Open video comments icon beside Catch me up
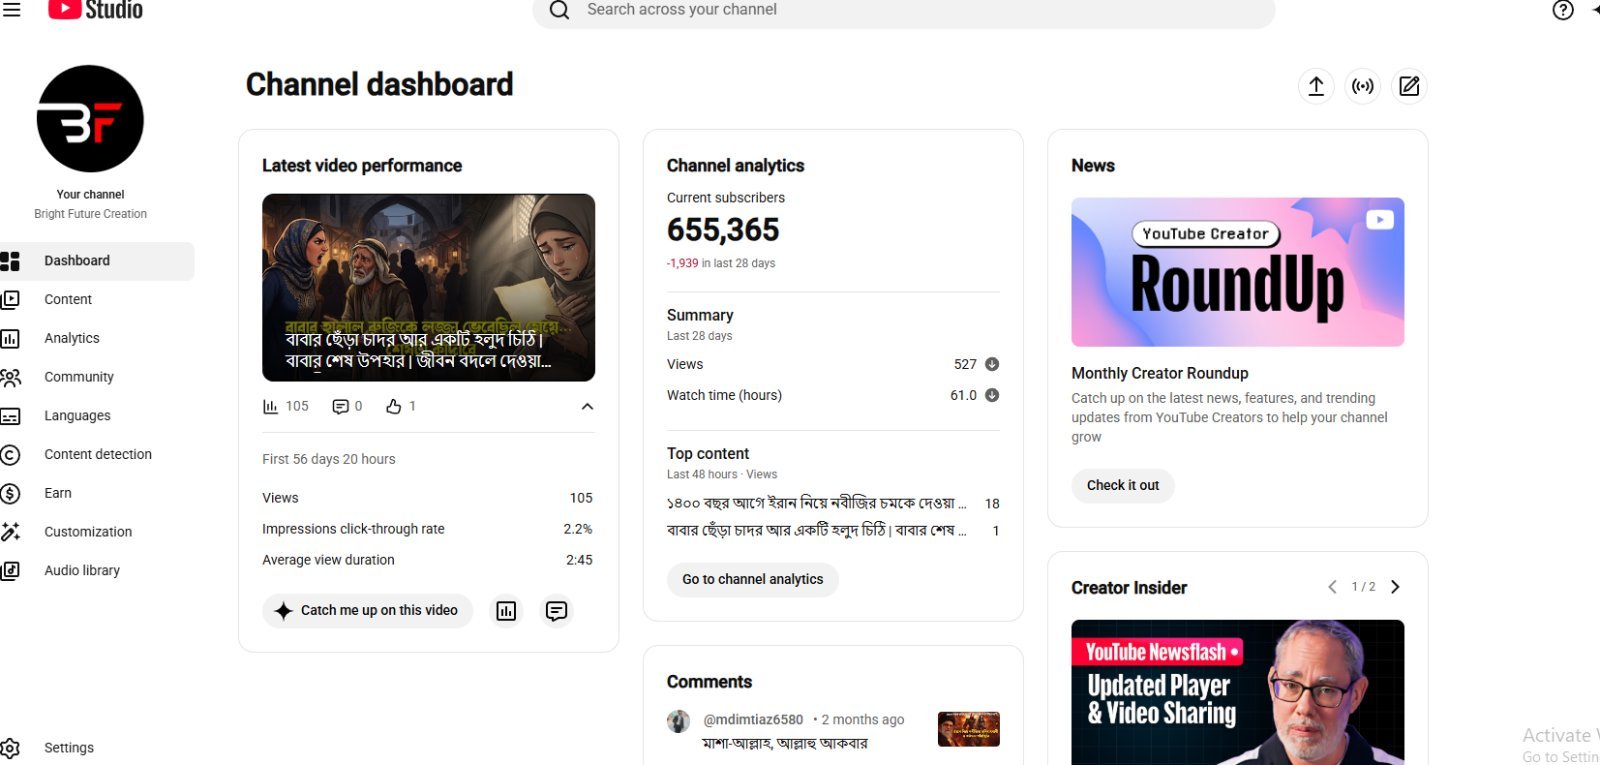This screenshot has height=765, width=1600. click(556, 611)
